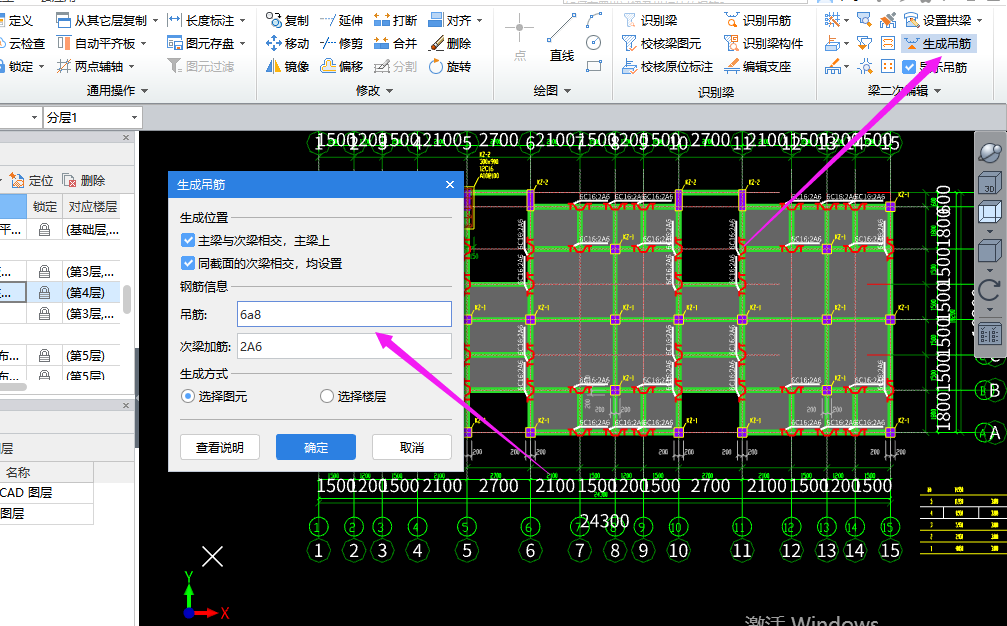Pick the circle drawing tool

pyautogui.click(x=594, y=43)
